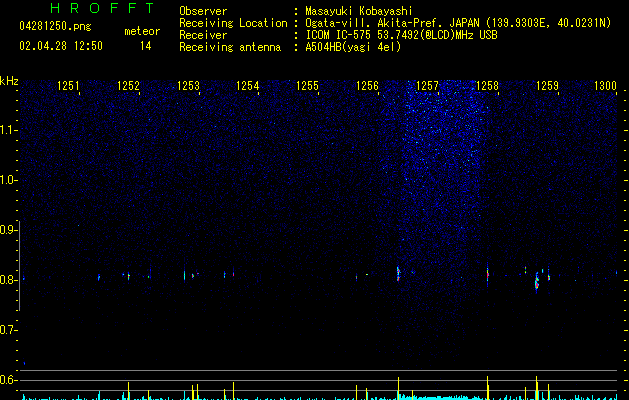Image resolution: width=629 pixels, height=400 pixels.
Task: Click the 1254 time tick label
Action: [x=248, y=86]
